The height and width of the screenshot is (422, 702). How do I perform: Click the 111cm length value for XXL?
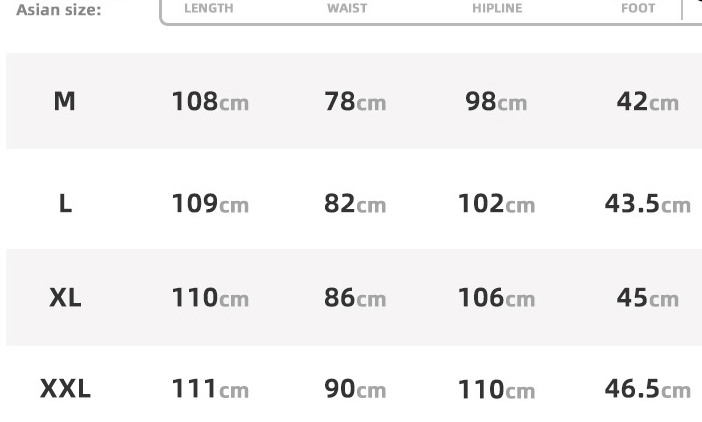point(210,389)
